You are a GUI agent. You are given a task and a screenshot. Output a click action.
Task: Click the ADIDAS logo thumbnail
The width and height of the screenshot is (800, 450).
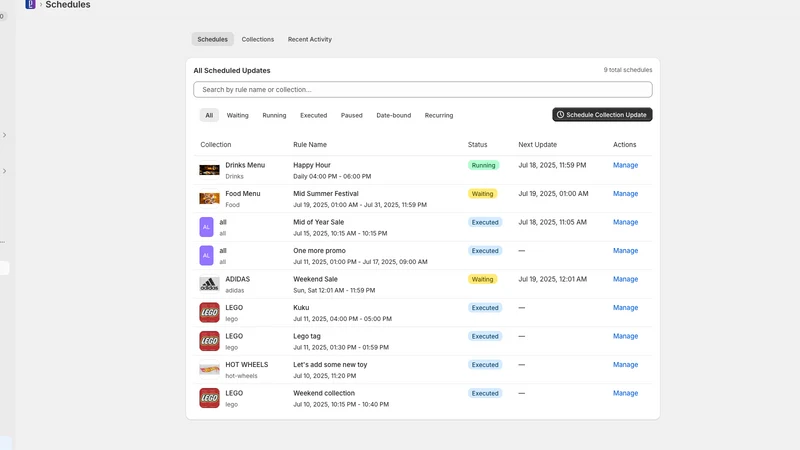[209, 284]
